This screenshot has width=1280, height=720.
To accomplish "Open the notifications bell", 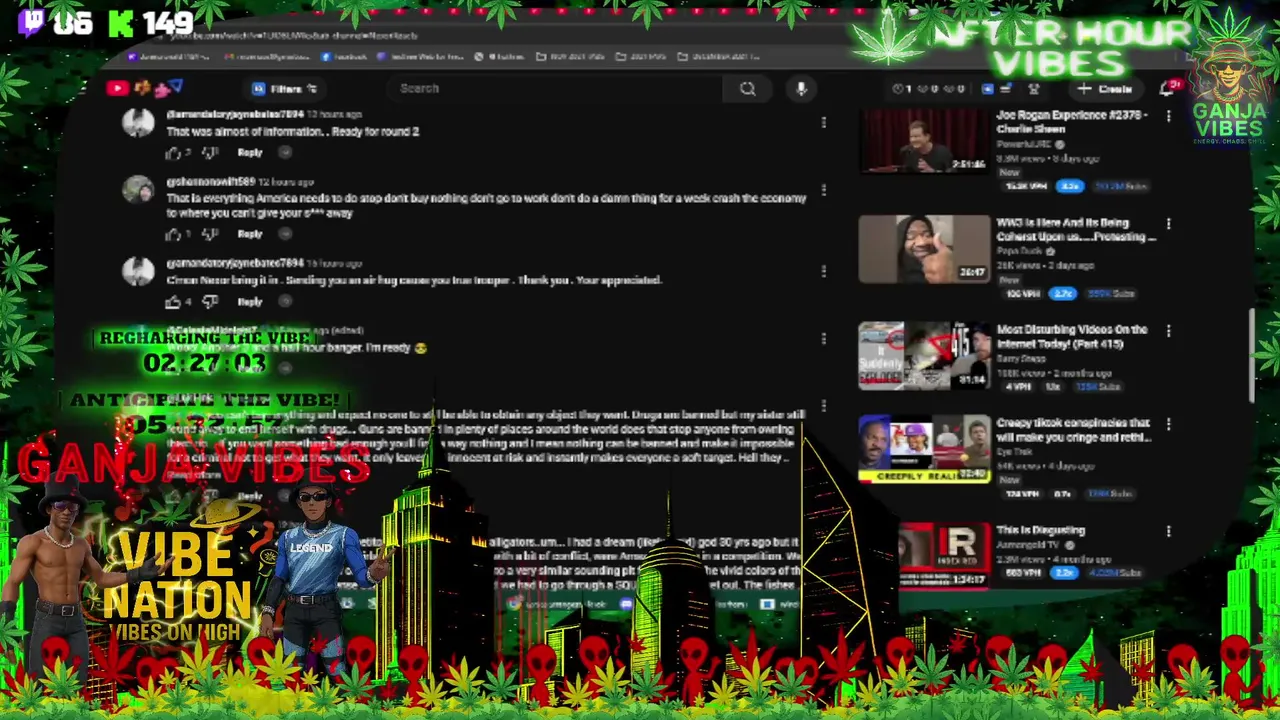I will coord(1166,89).
